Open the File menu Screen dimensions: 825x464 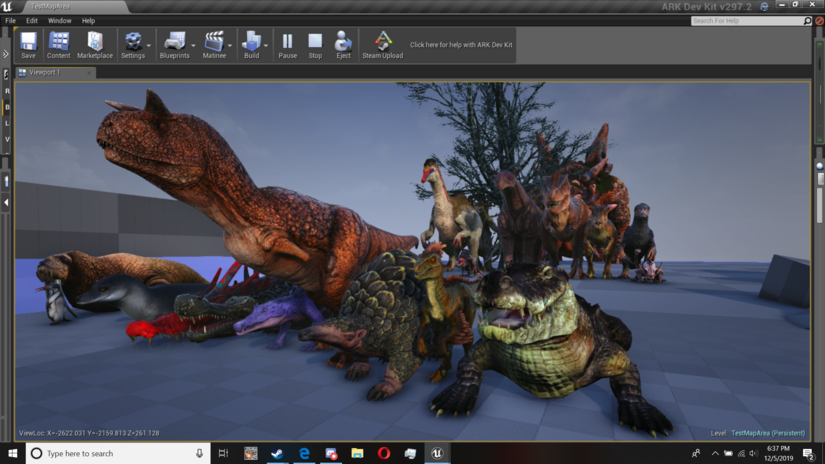(10, 20)
